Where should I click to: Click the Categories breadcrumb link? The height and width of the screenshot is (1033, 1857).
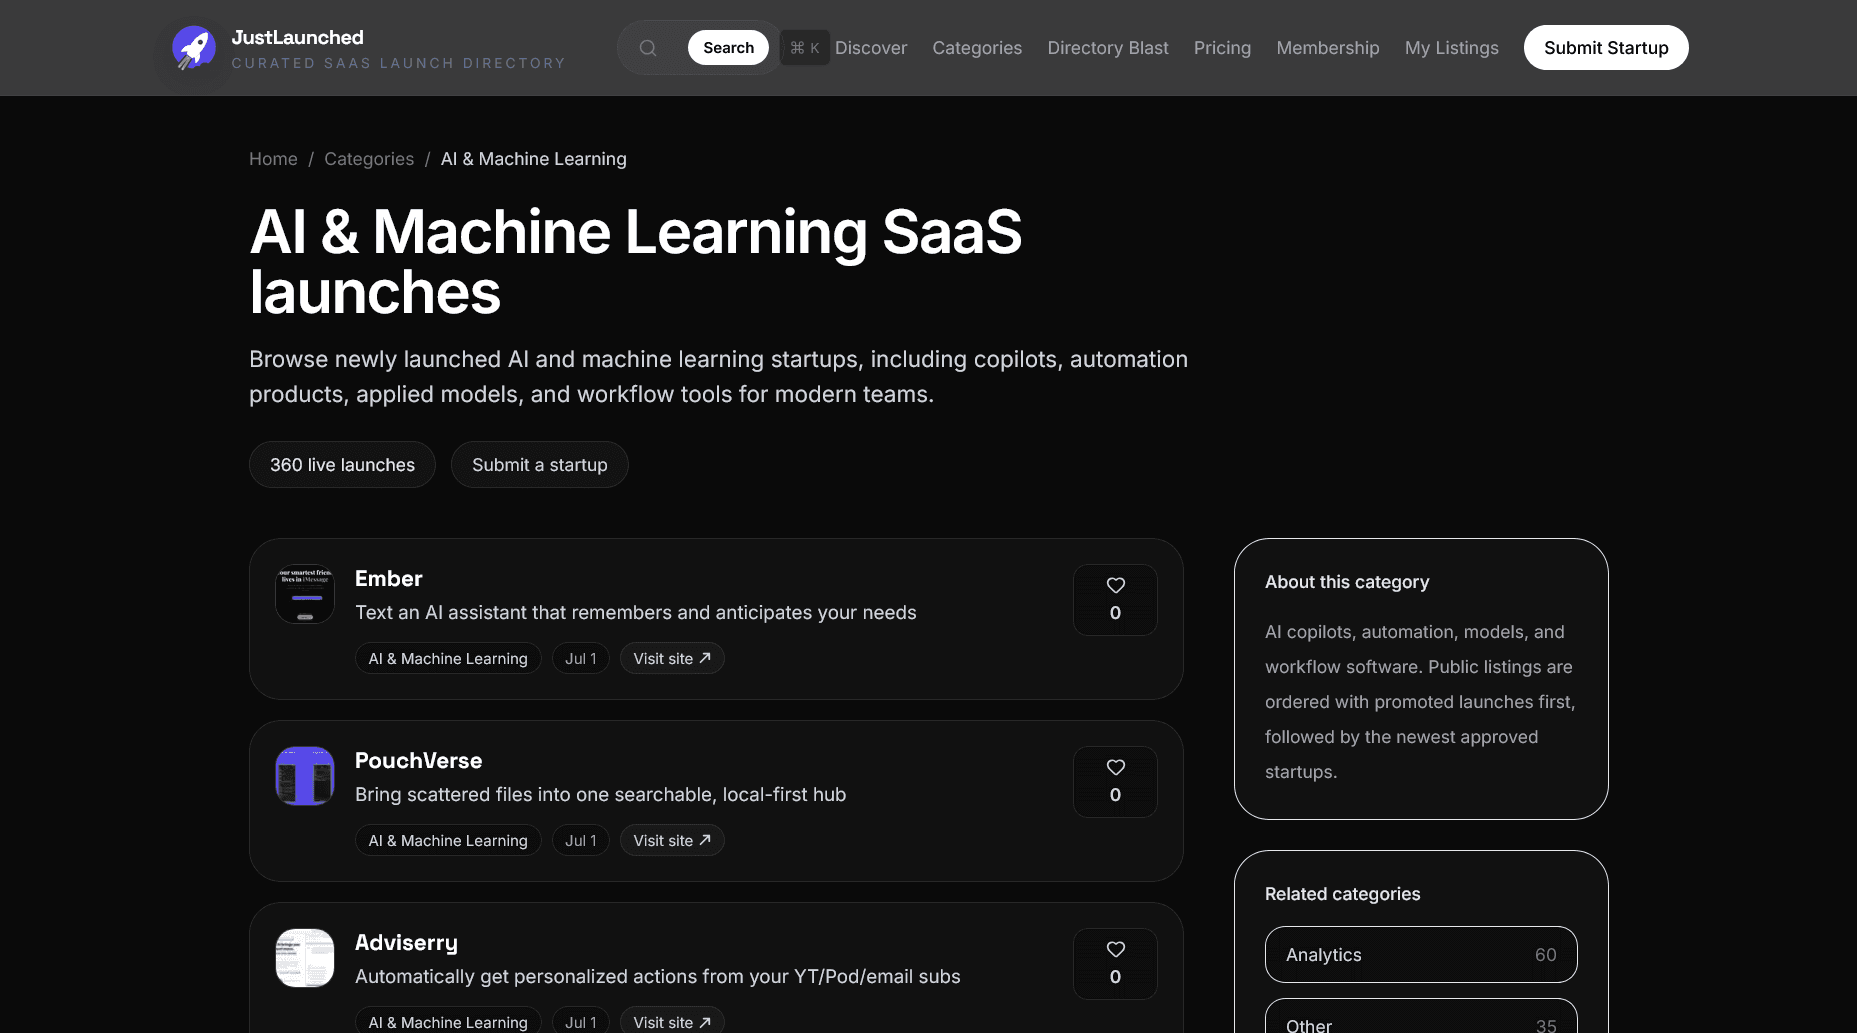369,159
